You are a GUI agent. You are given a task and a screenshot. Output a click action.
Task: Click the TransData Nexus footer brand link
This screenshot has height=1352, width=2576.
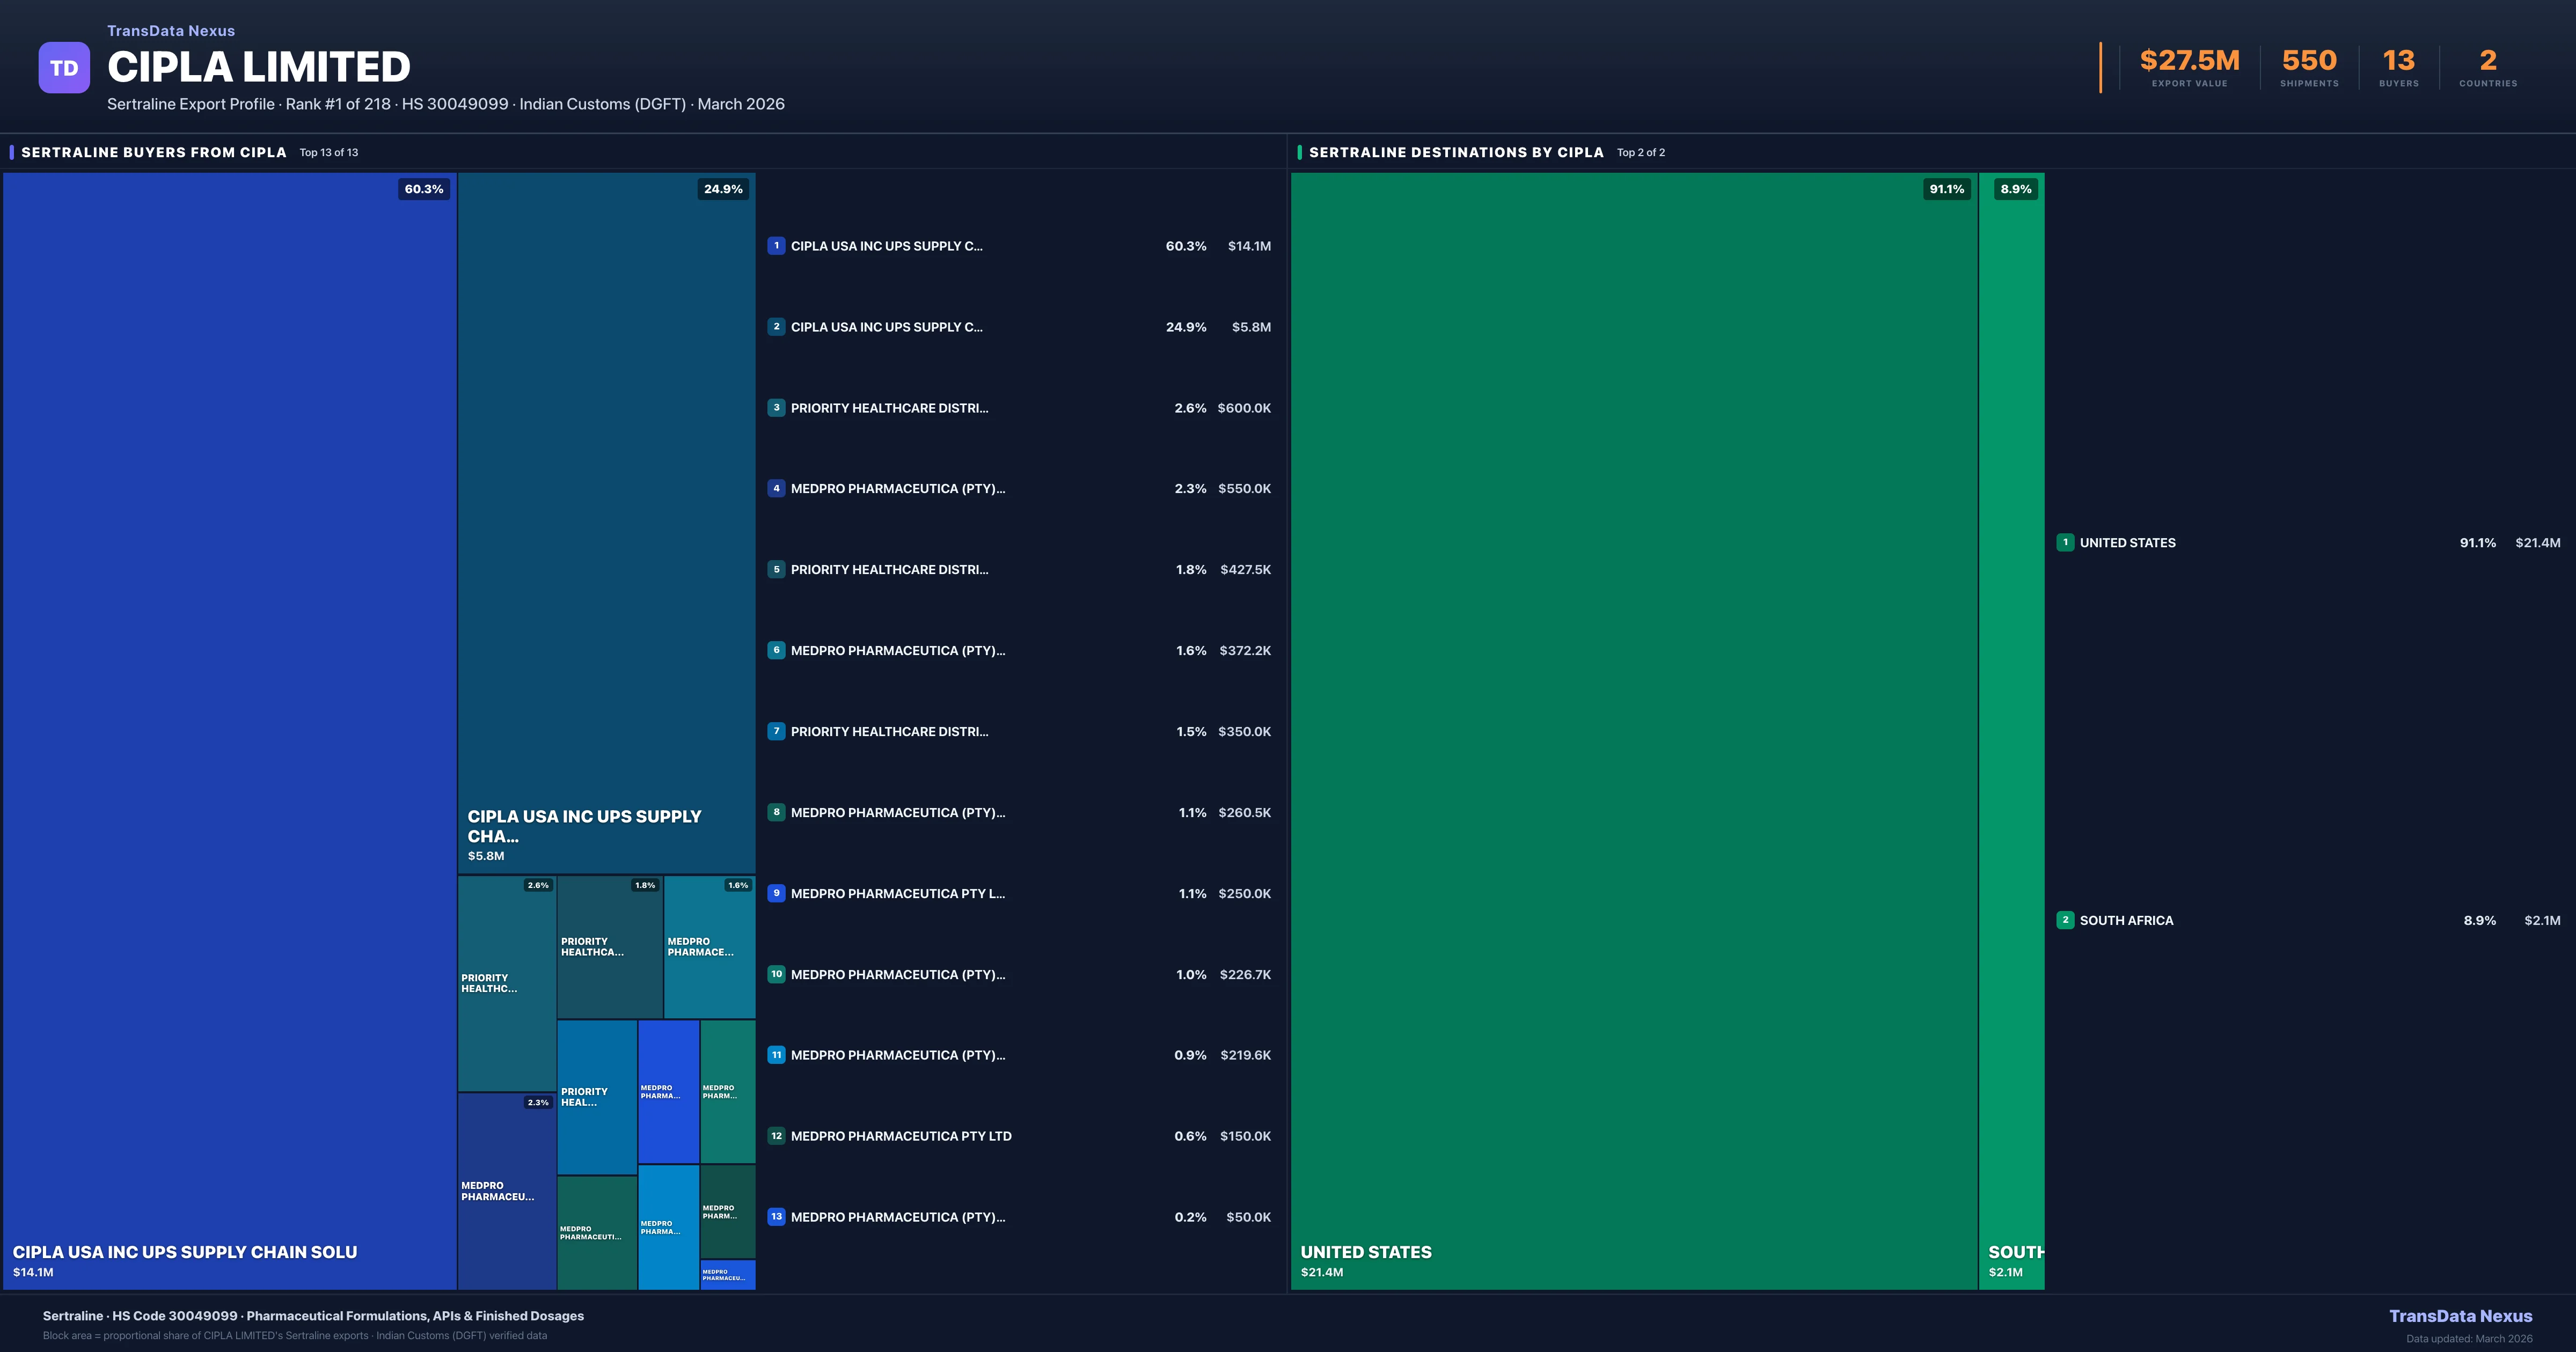2460,1316
